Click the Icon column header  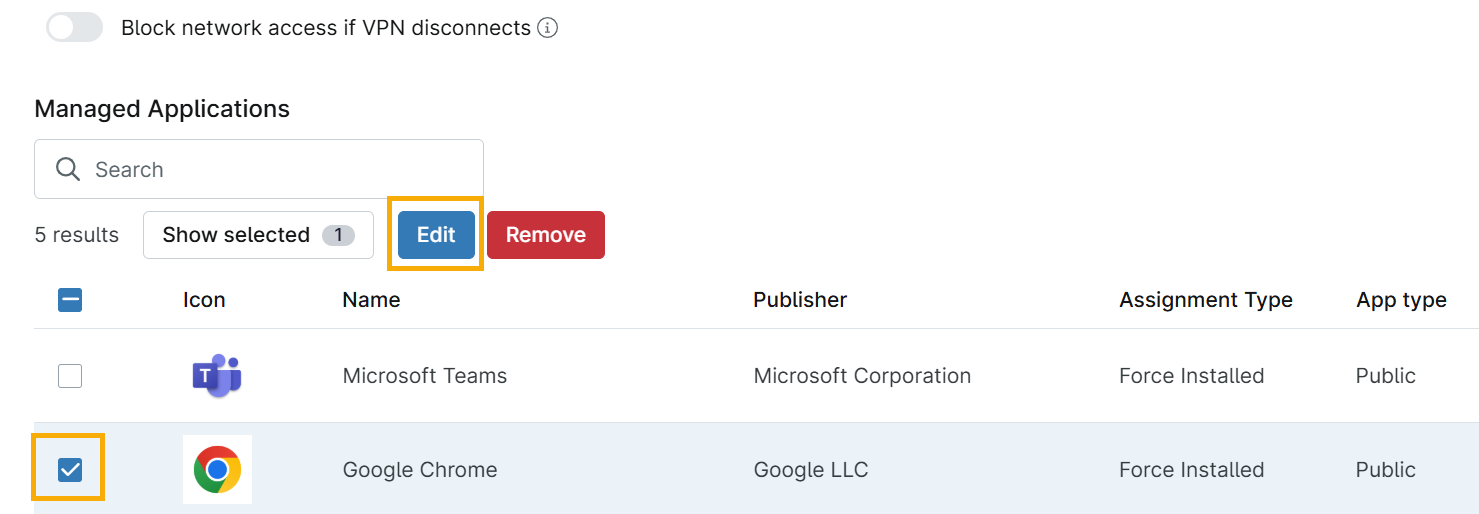pos(204,300)
